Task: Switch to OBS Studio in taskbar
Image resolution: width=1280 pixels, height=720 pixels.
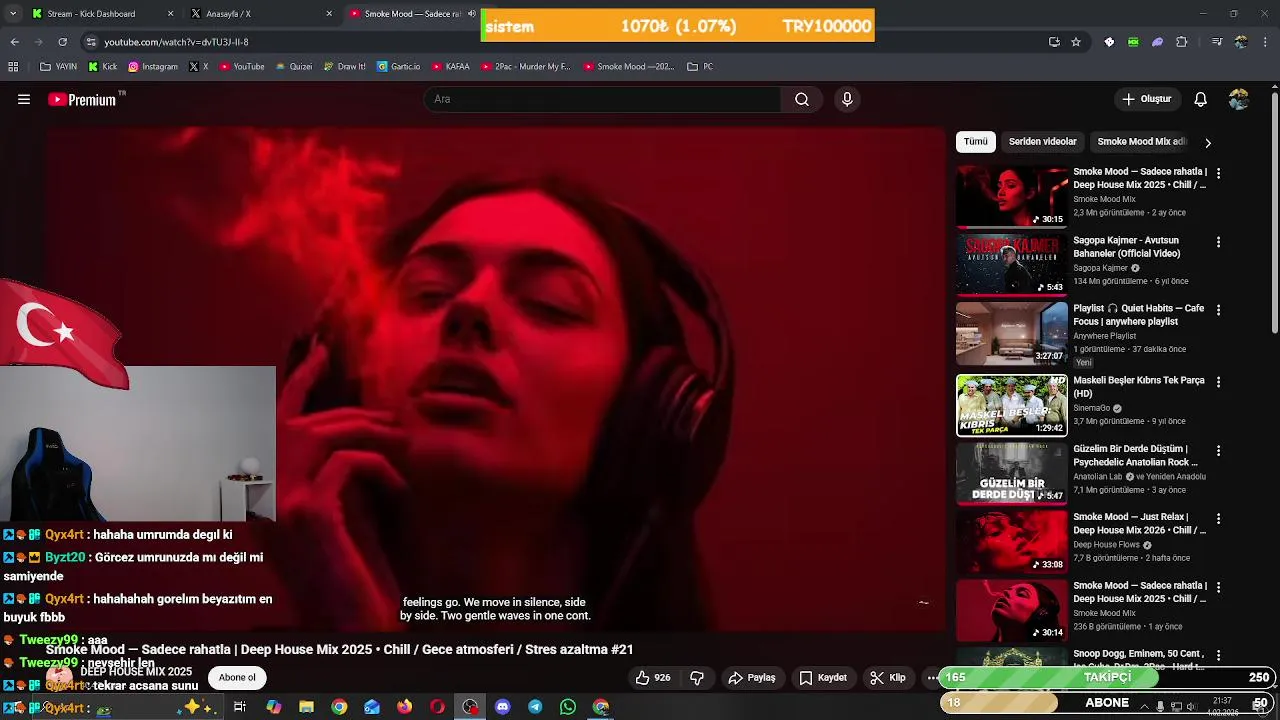Action: (470, 707)
